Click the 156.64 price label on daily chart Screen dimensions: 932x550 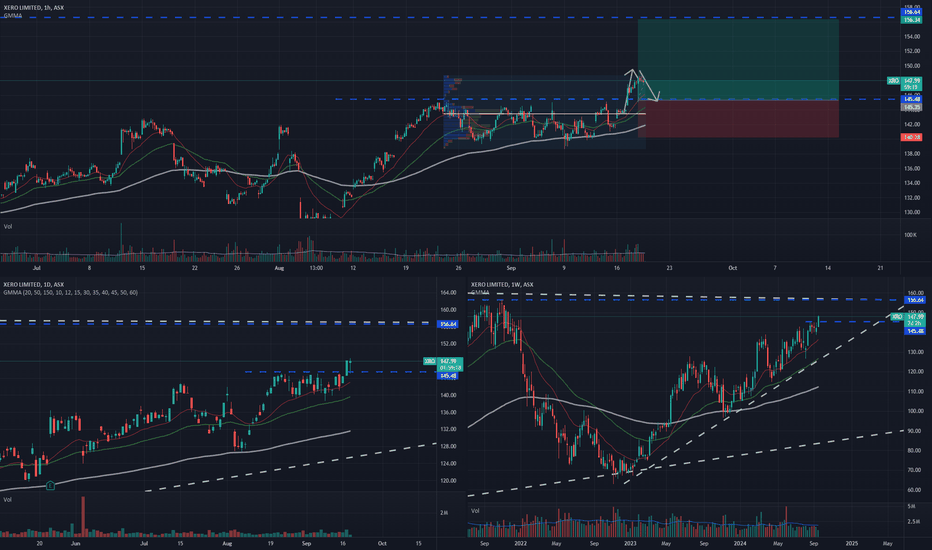pyautogui.click(x=448, y=324)
